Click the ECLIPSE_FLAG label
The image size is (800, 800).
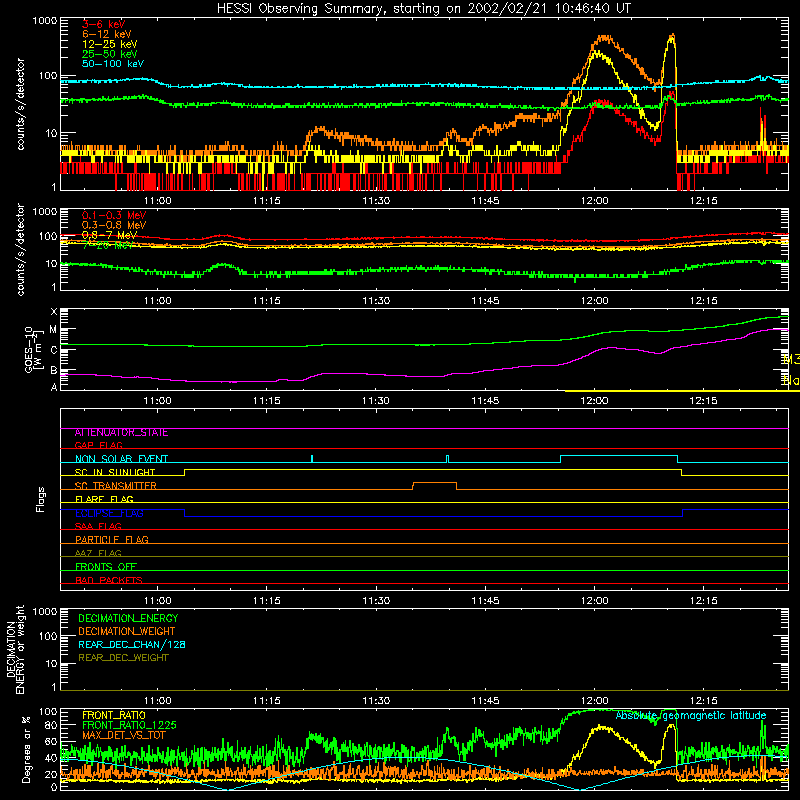click(109, 513)
